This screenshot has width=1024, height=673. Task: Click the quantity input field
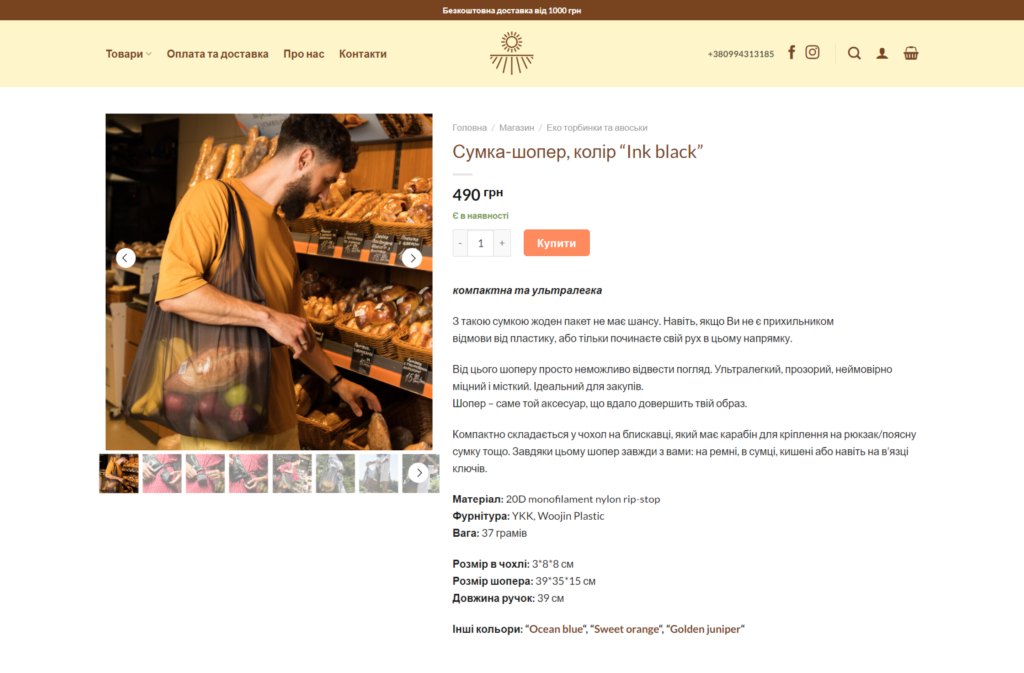[x=481, y=243]
